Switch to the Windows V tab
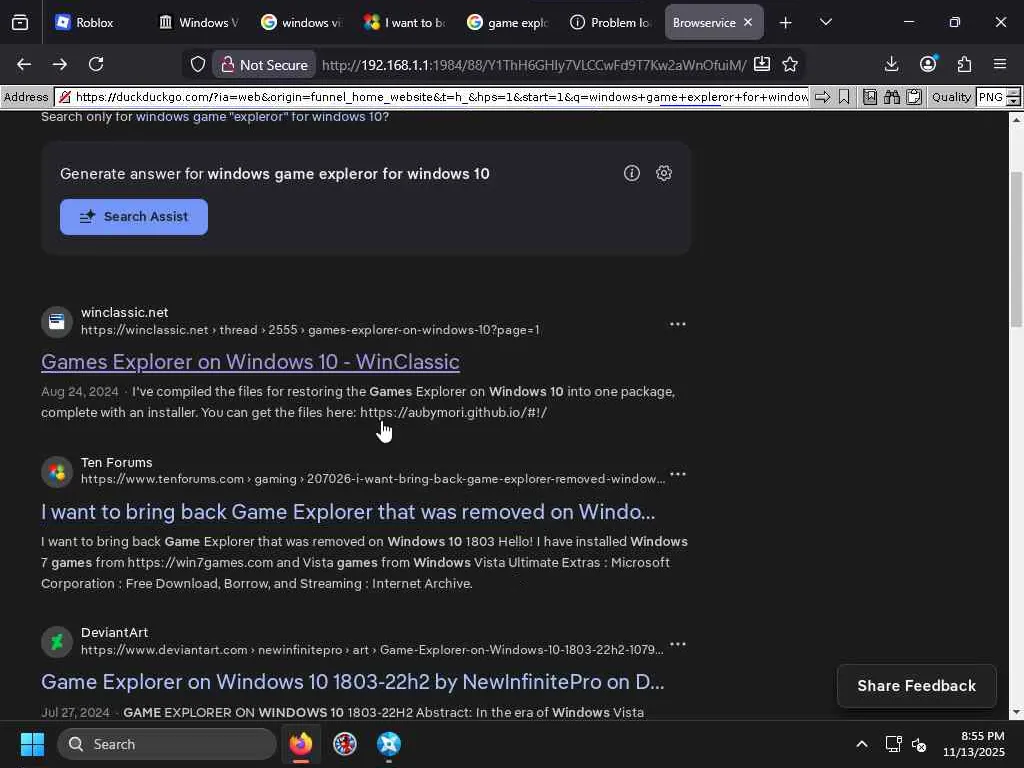The image size is (1024, 768). [199, 23]
